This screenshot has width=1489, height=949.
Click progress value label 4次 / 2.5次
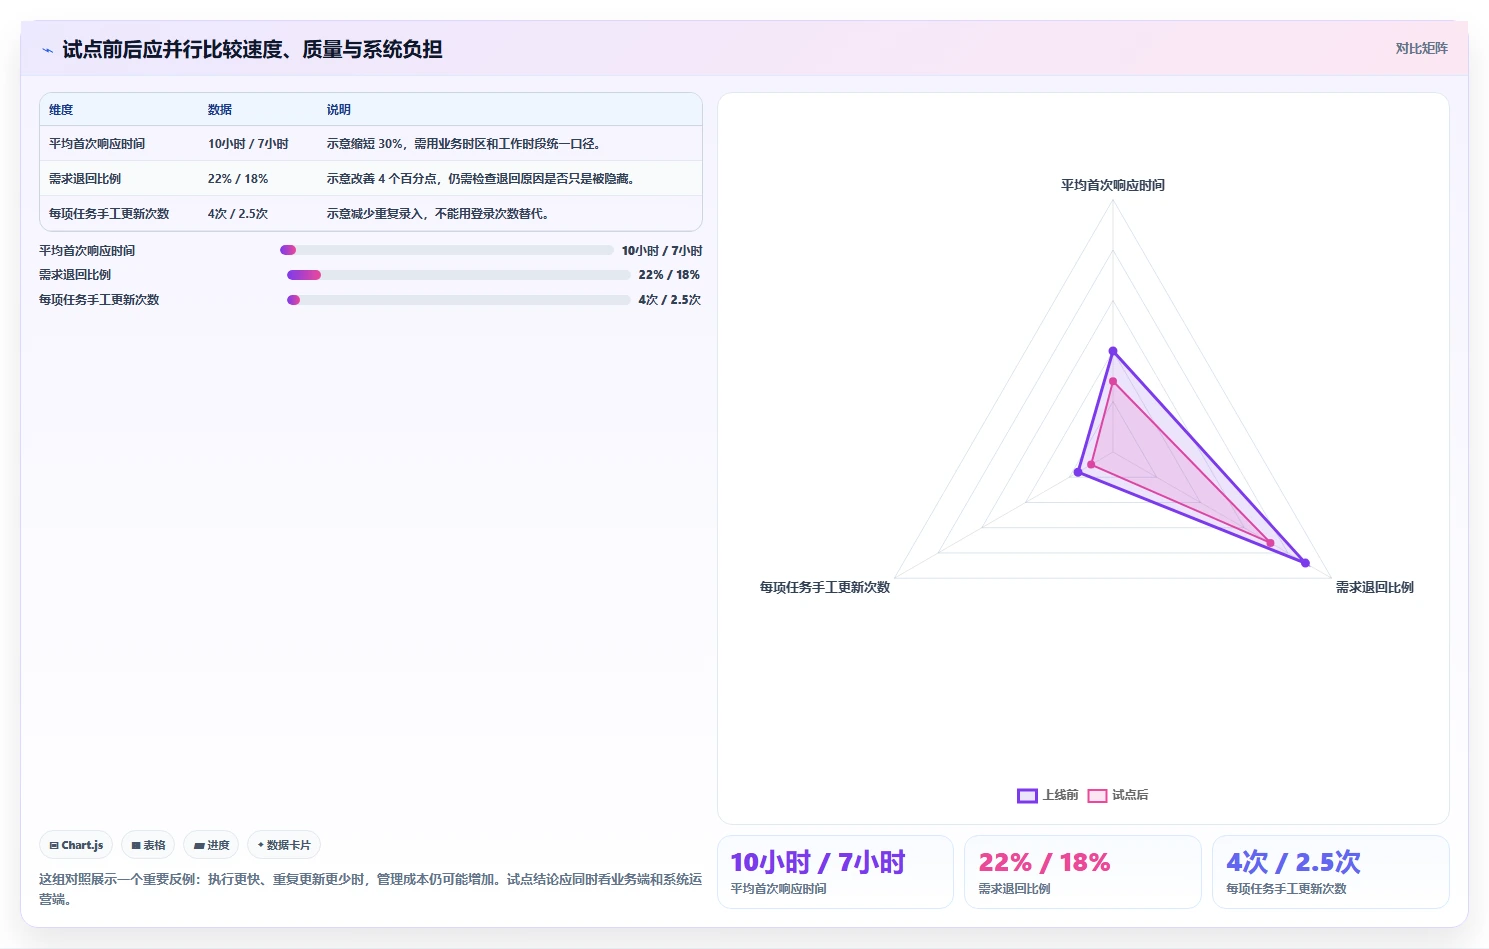click(x=669, y=300)
